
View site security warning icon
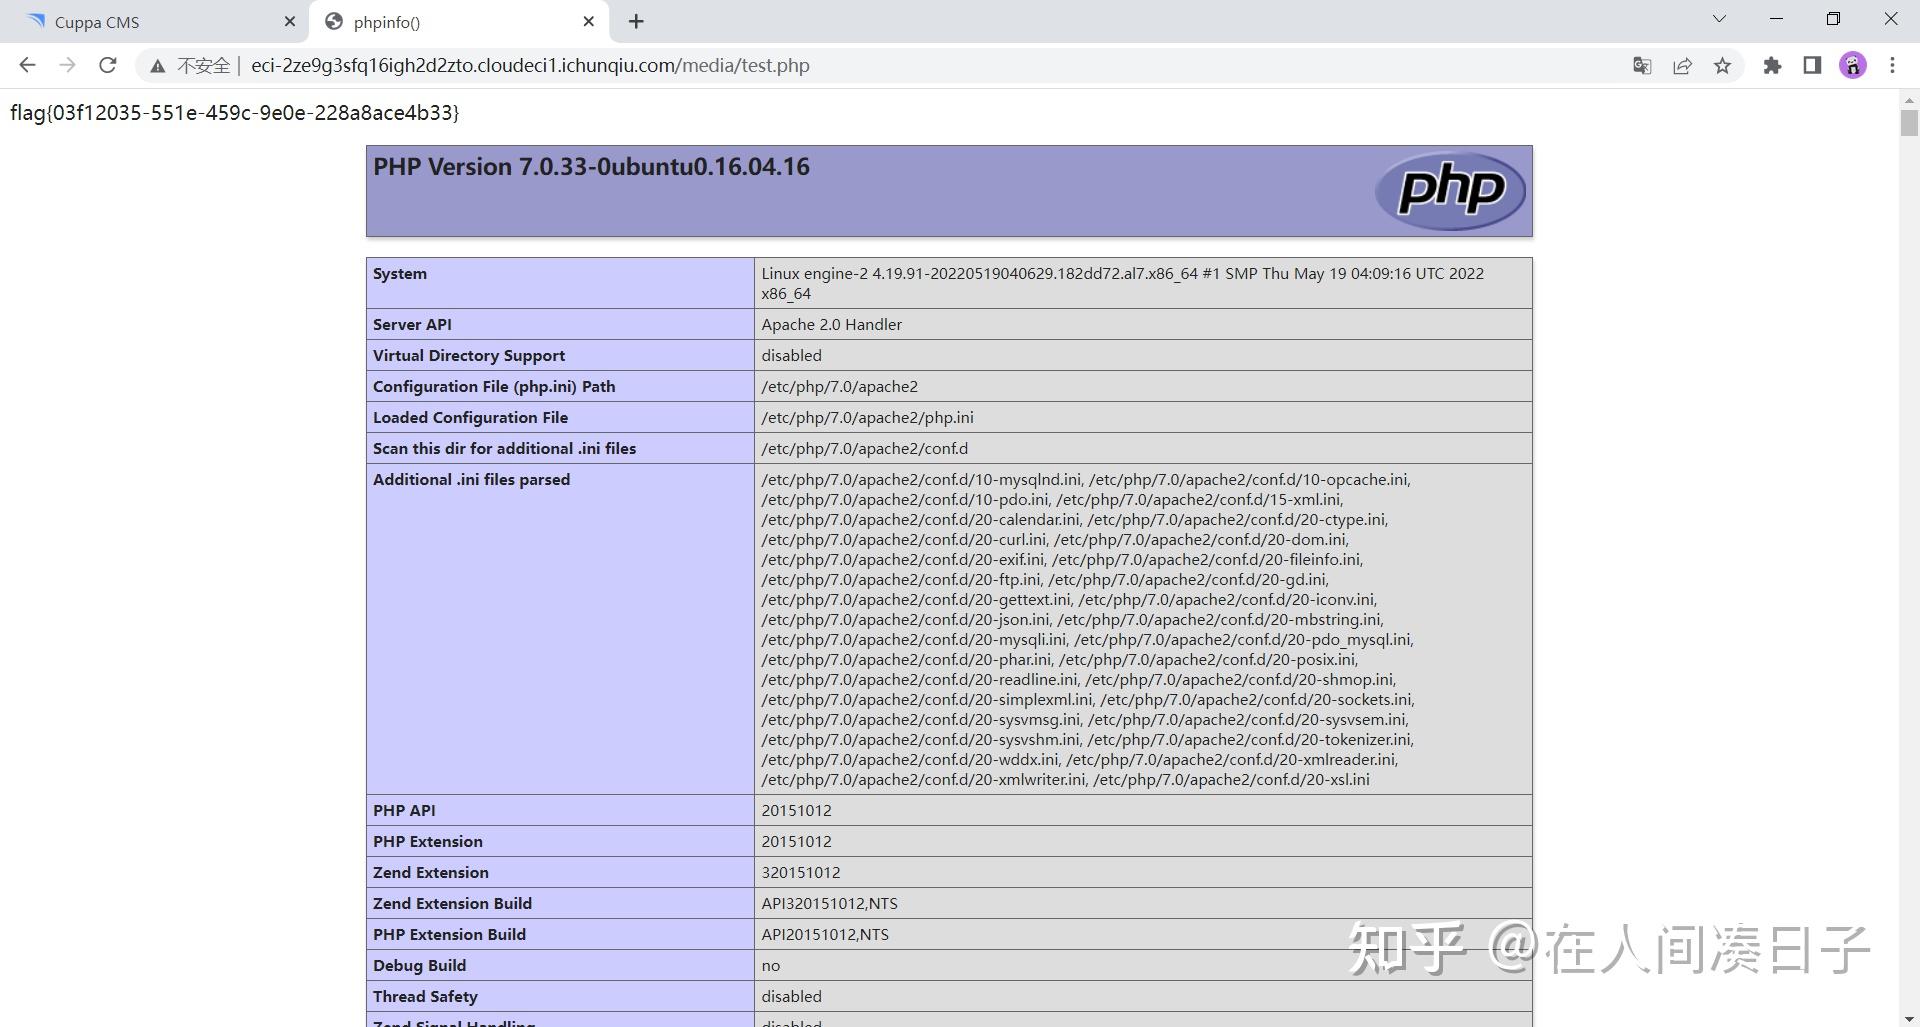158,65
